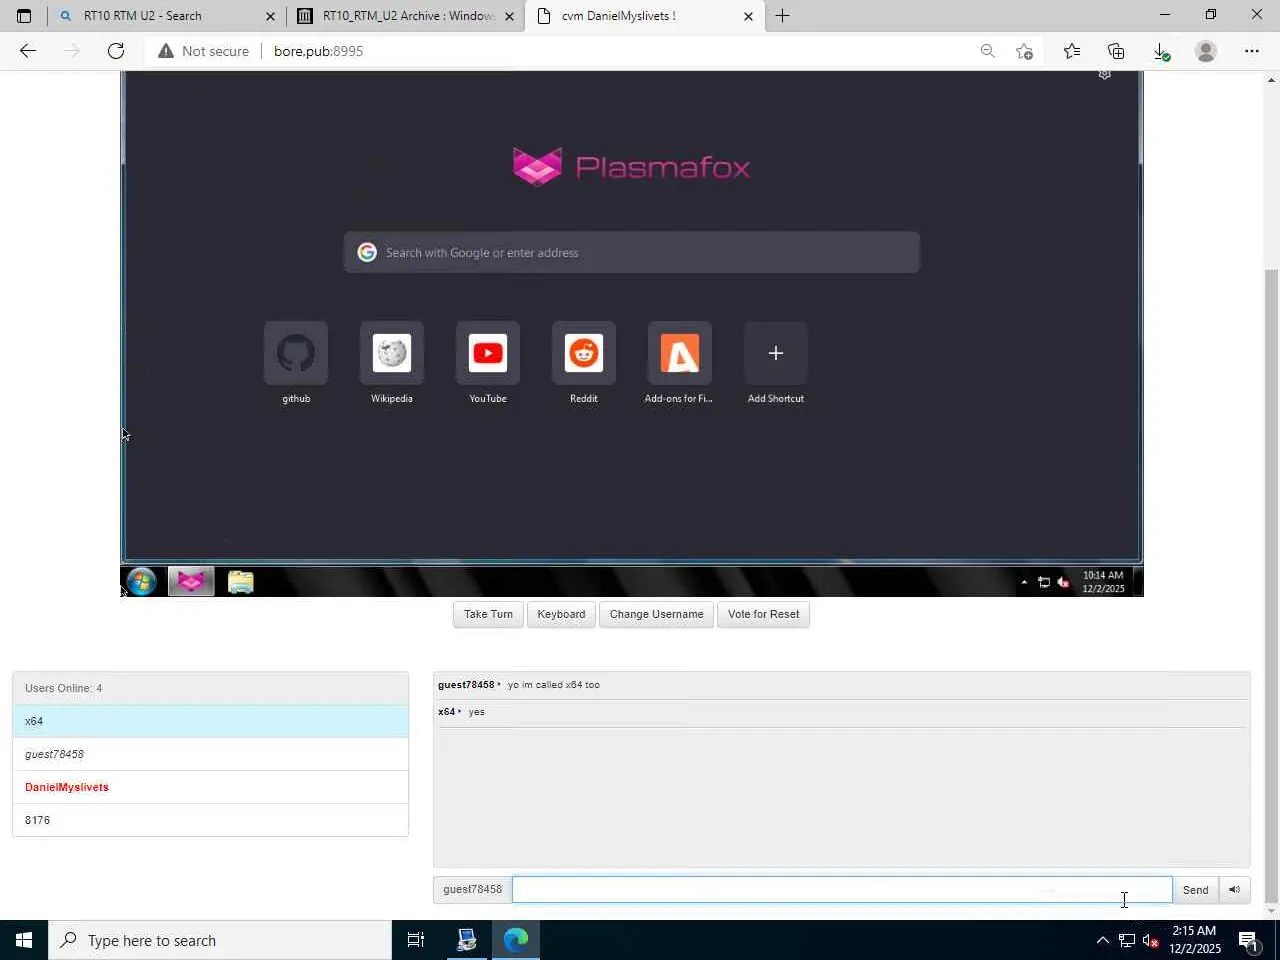This screenshot has width=1280, height=960.
Task: Click the guest78458 label beside chat input
Action: point(472,890)
